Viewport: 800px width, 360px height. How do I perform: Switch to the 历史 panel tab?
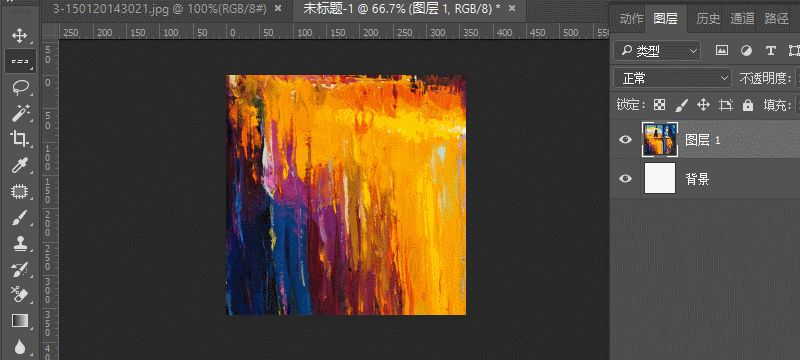pyautogui.click(x=708, y=19)
